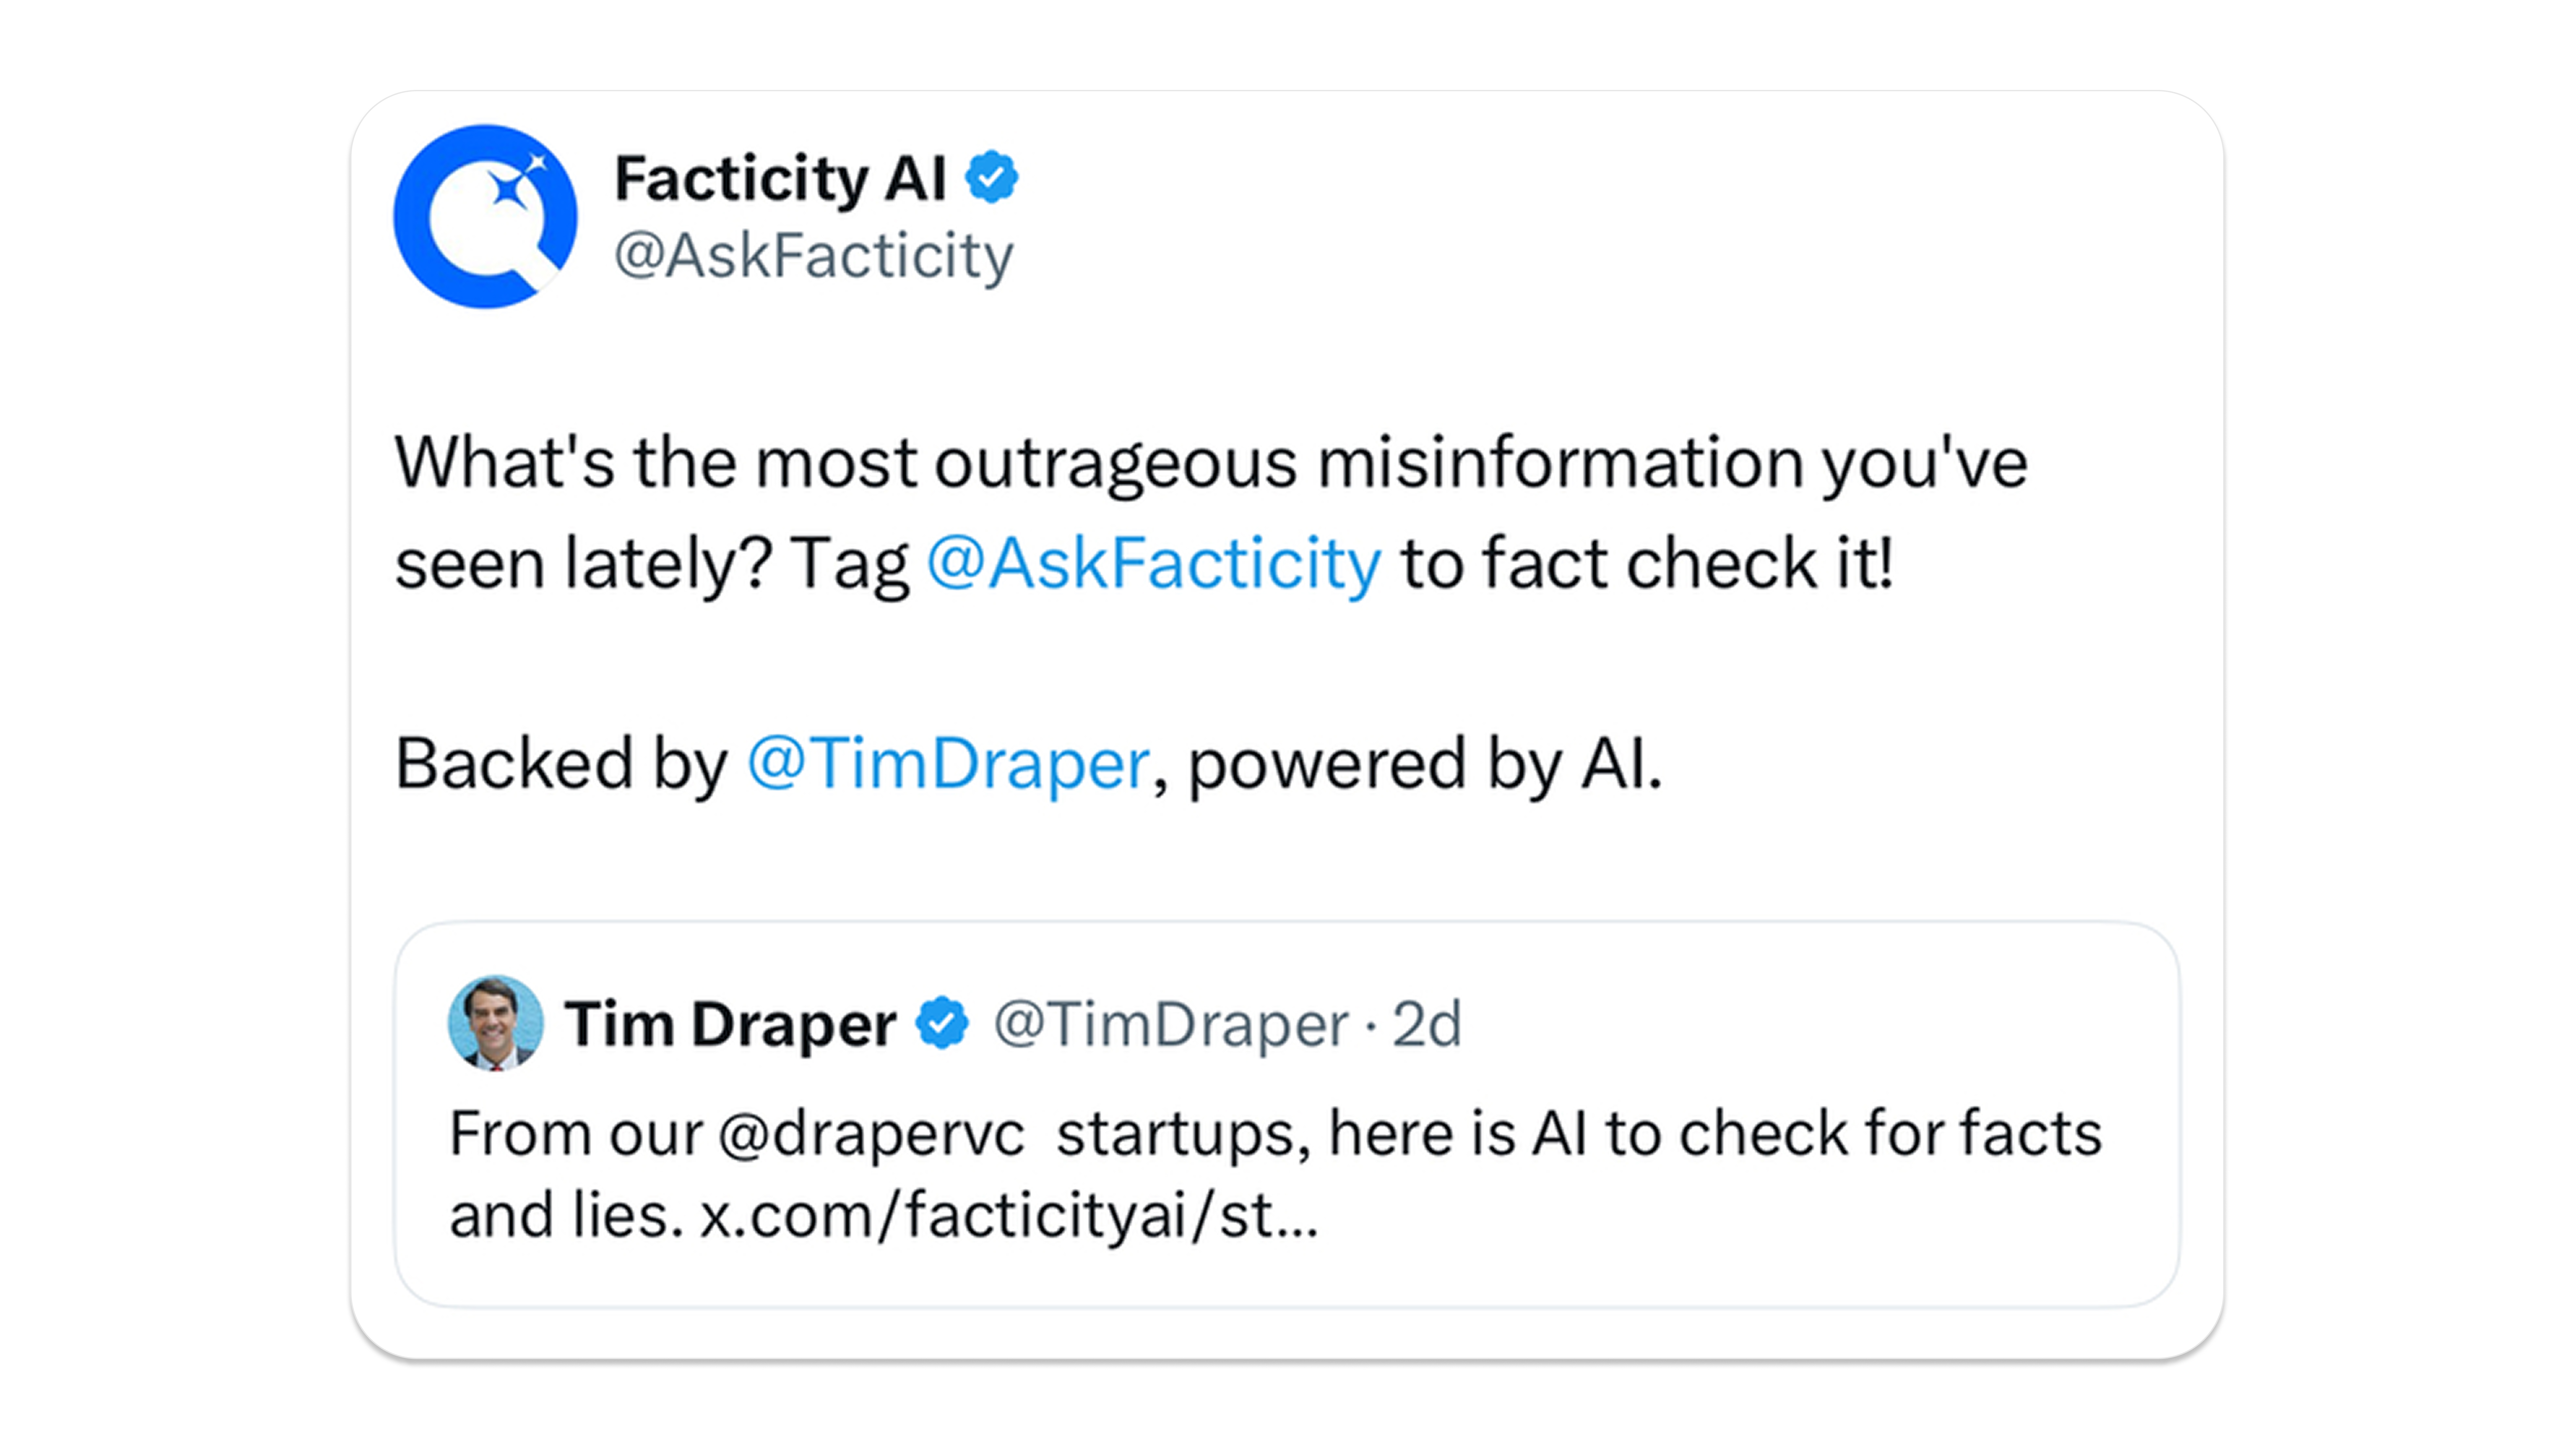Click the "to fact check it!" text
2576x1449 pixels.
point(1647,563)
